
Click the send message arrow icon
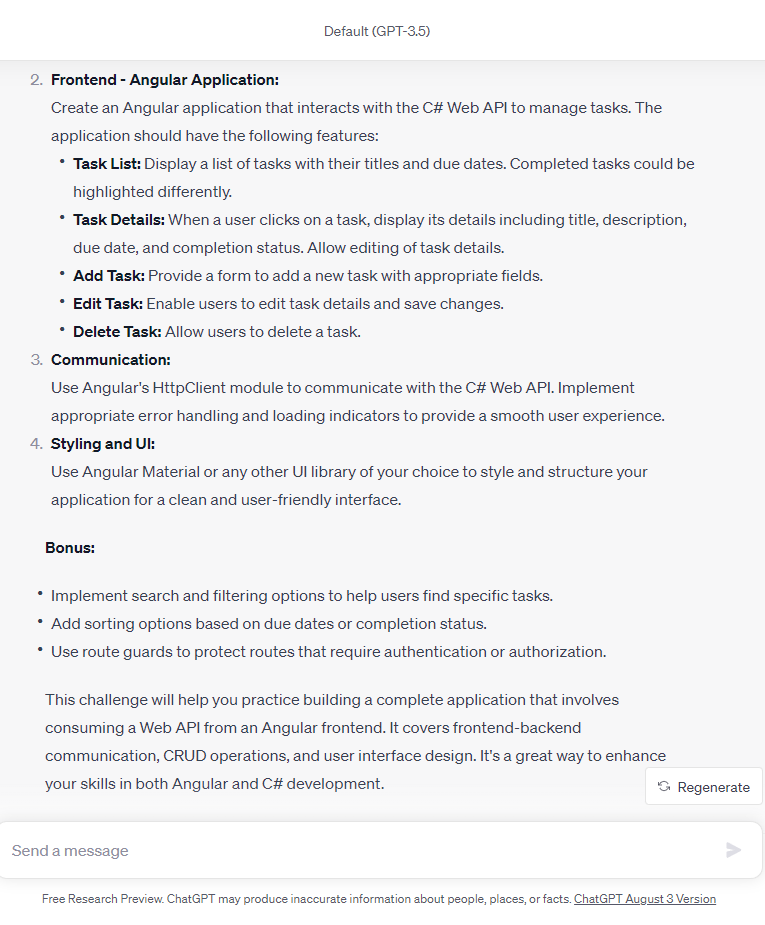pos(733,850)
